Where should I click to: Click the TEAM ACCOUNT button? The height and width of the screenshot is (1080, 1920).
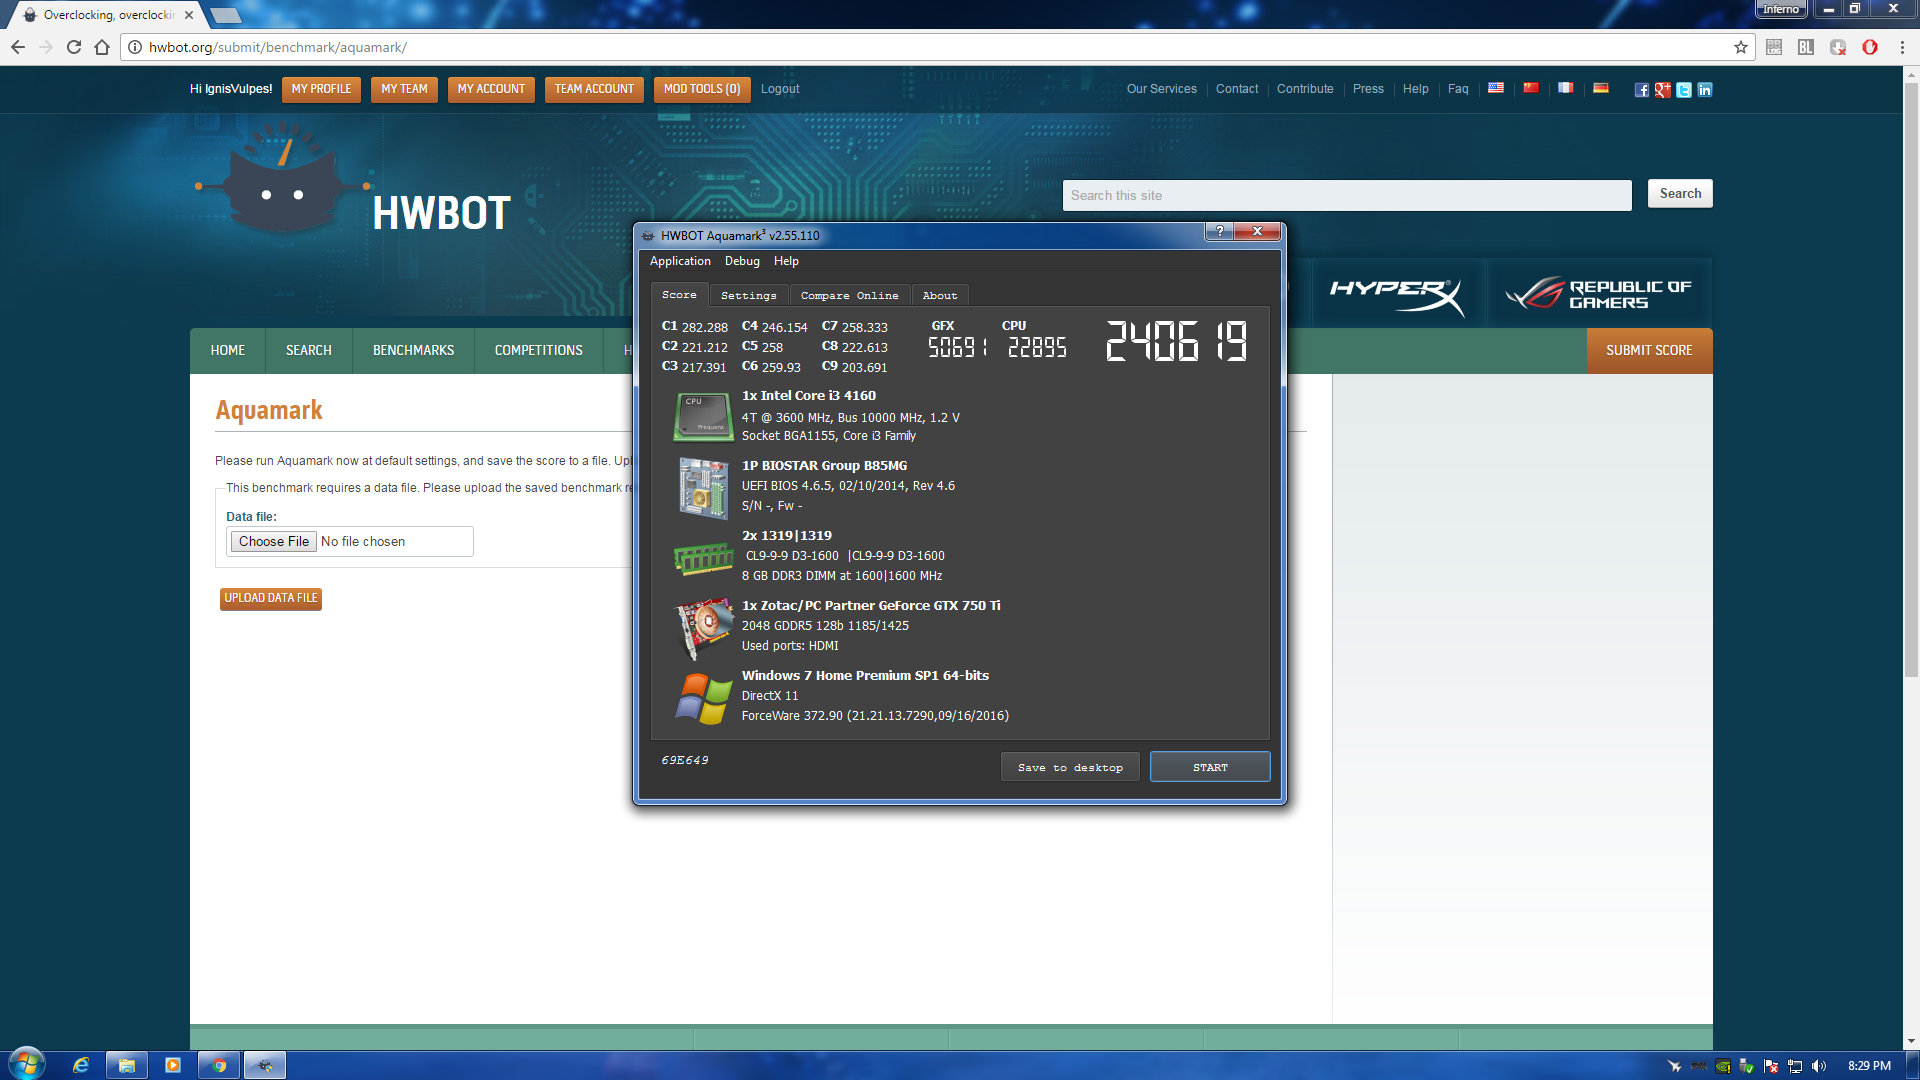tap(594, 90)
